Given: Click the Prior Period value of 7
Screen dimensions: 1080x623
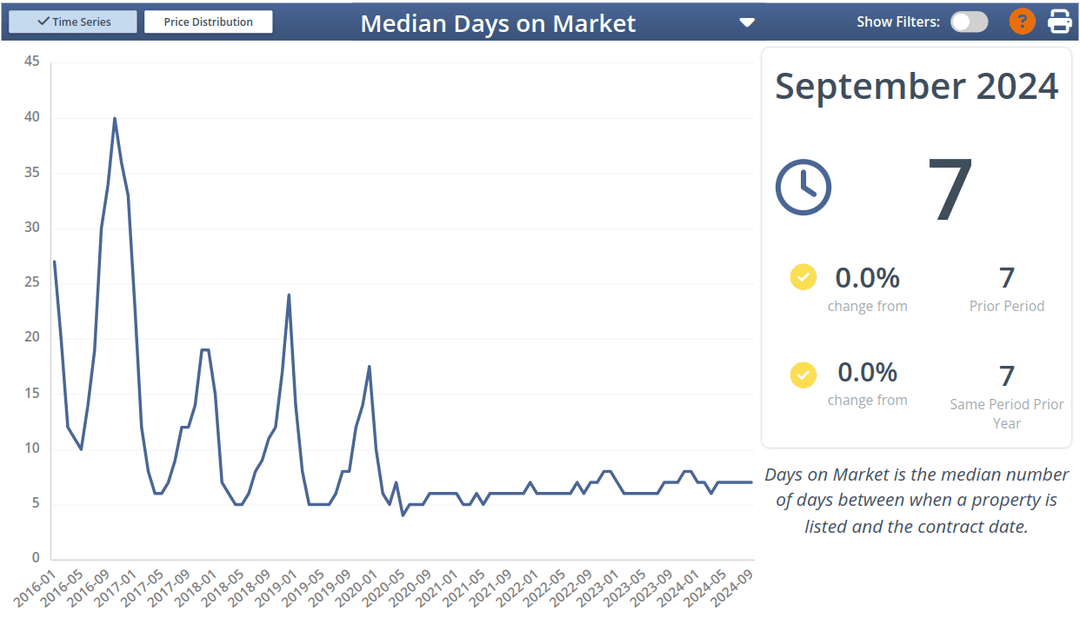Looking at the screenshot, I should (1006, 277).
